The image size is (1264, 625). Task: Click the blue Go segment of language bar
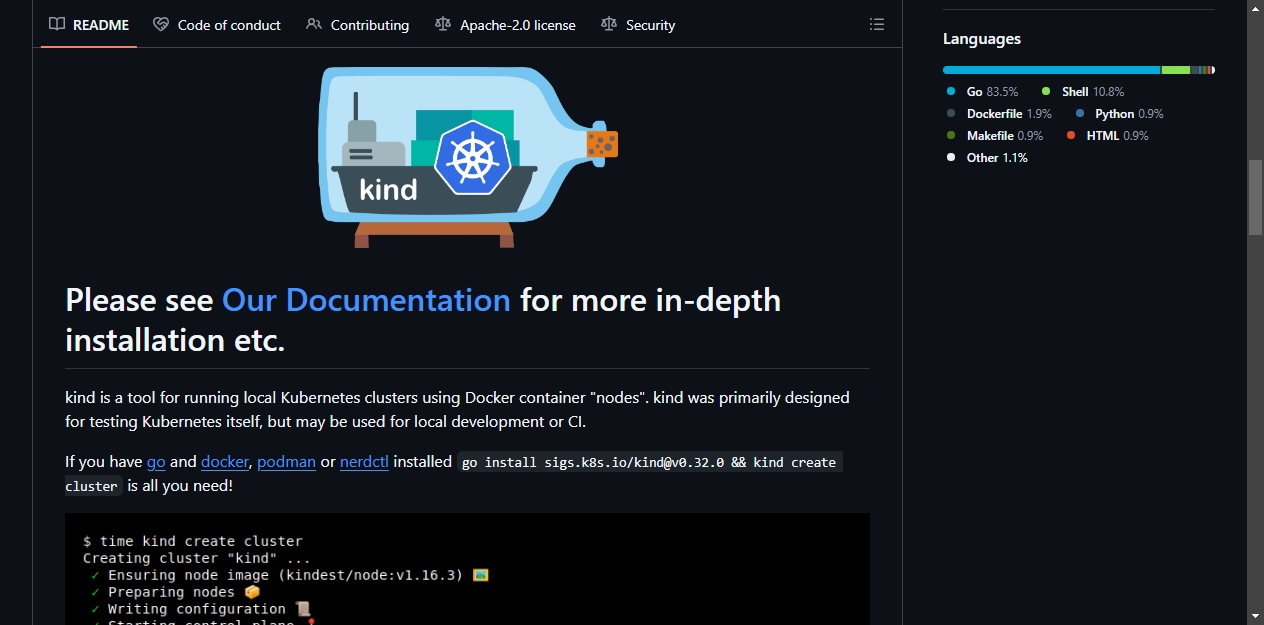[x=1051, y=70]
